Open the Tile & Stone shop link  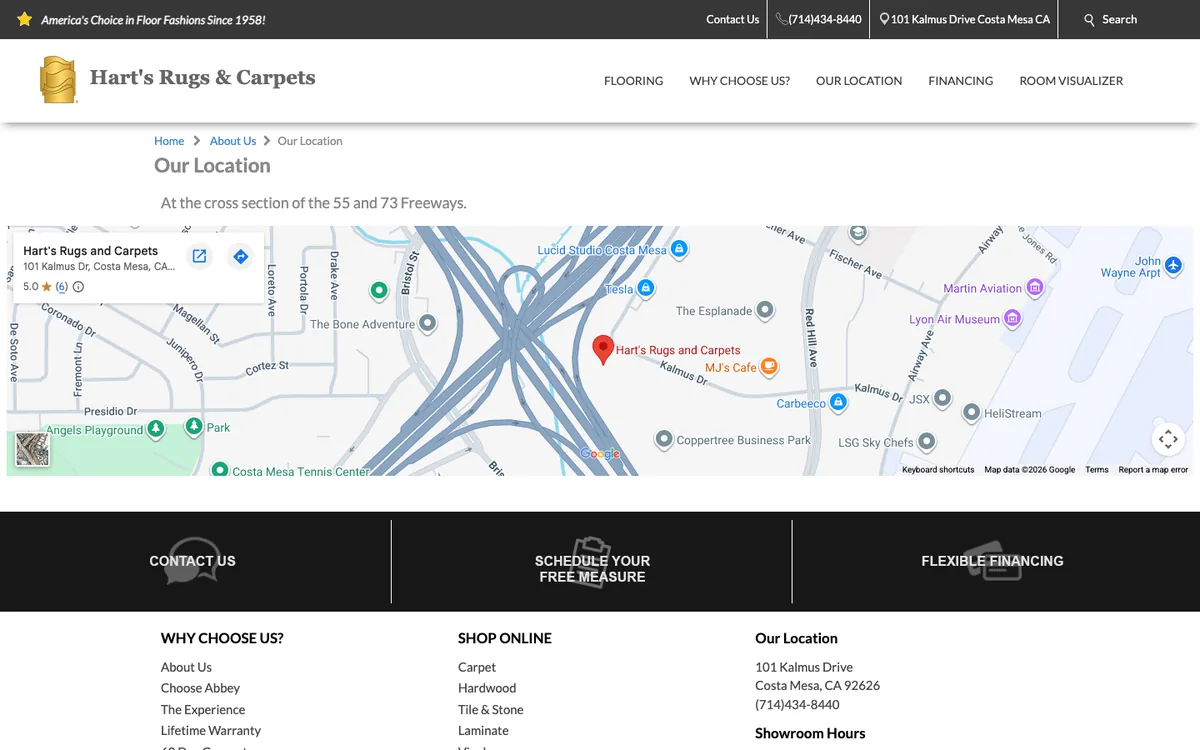point(491,709)
